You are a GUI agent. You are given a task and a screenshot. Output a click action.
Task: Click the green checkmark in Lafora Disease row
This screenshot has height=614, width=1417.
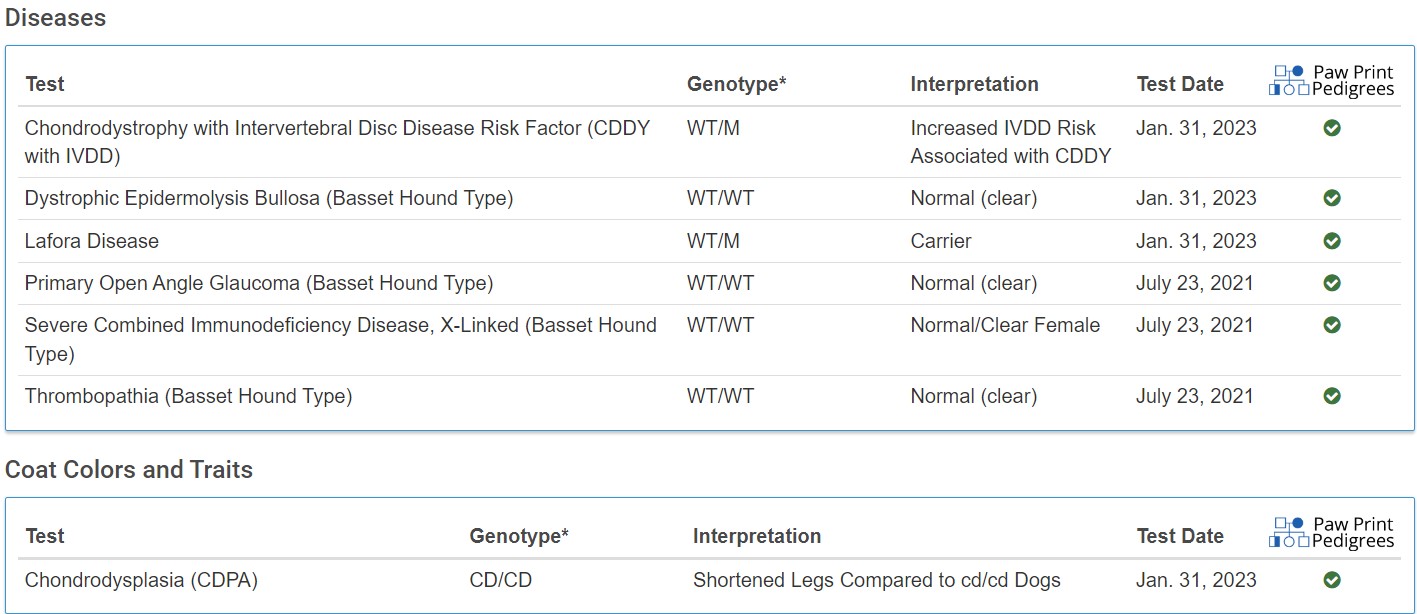1331,241
